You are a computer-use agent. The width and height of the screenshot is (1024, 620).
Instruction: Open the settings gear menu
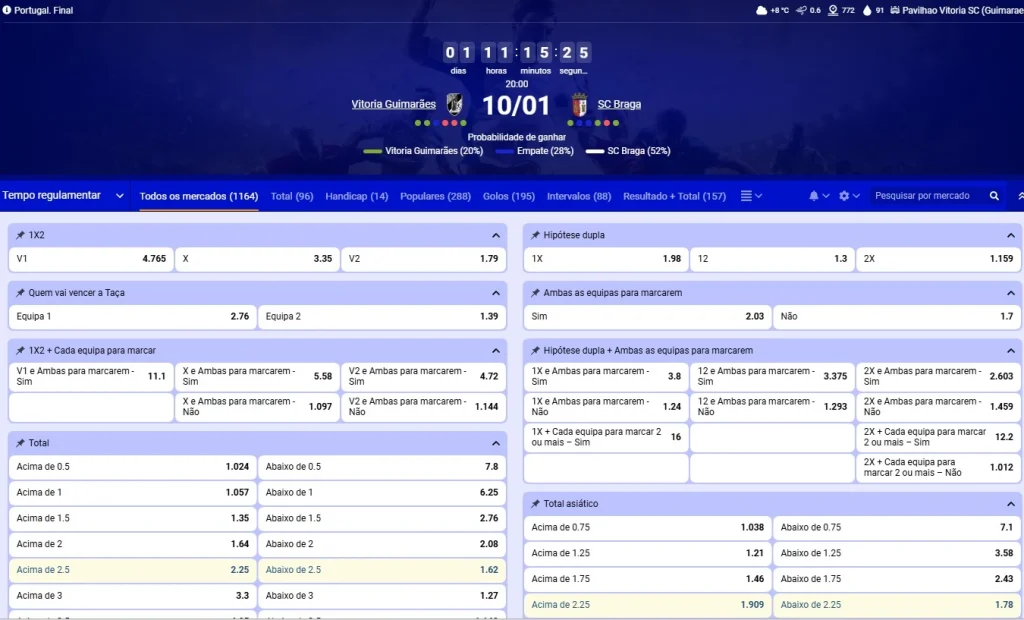[849, 196]
